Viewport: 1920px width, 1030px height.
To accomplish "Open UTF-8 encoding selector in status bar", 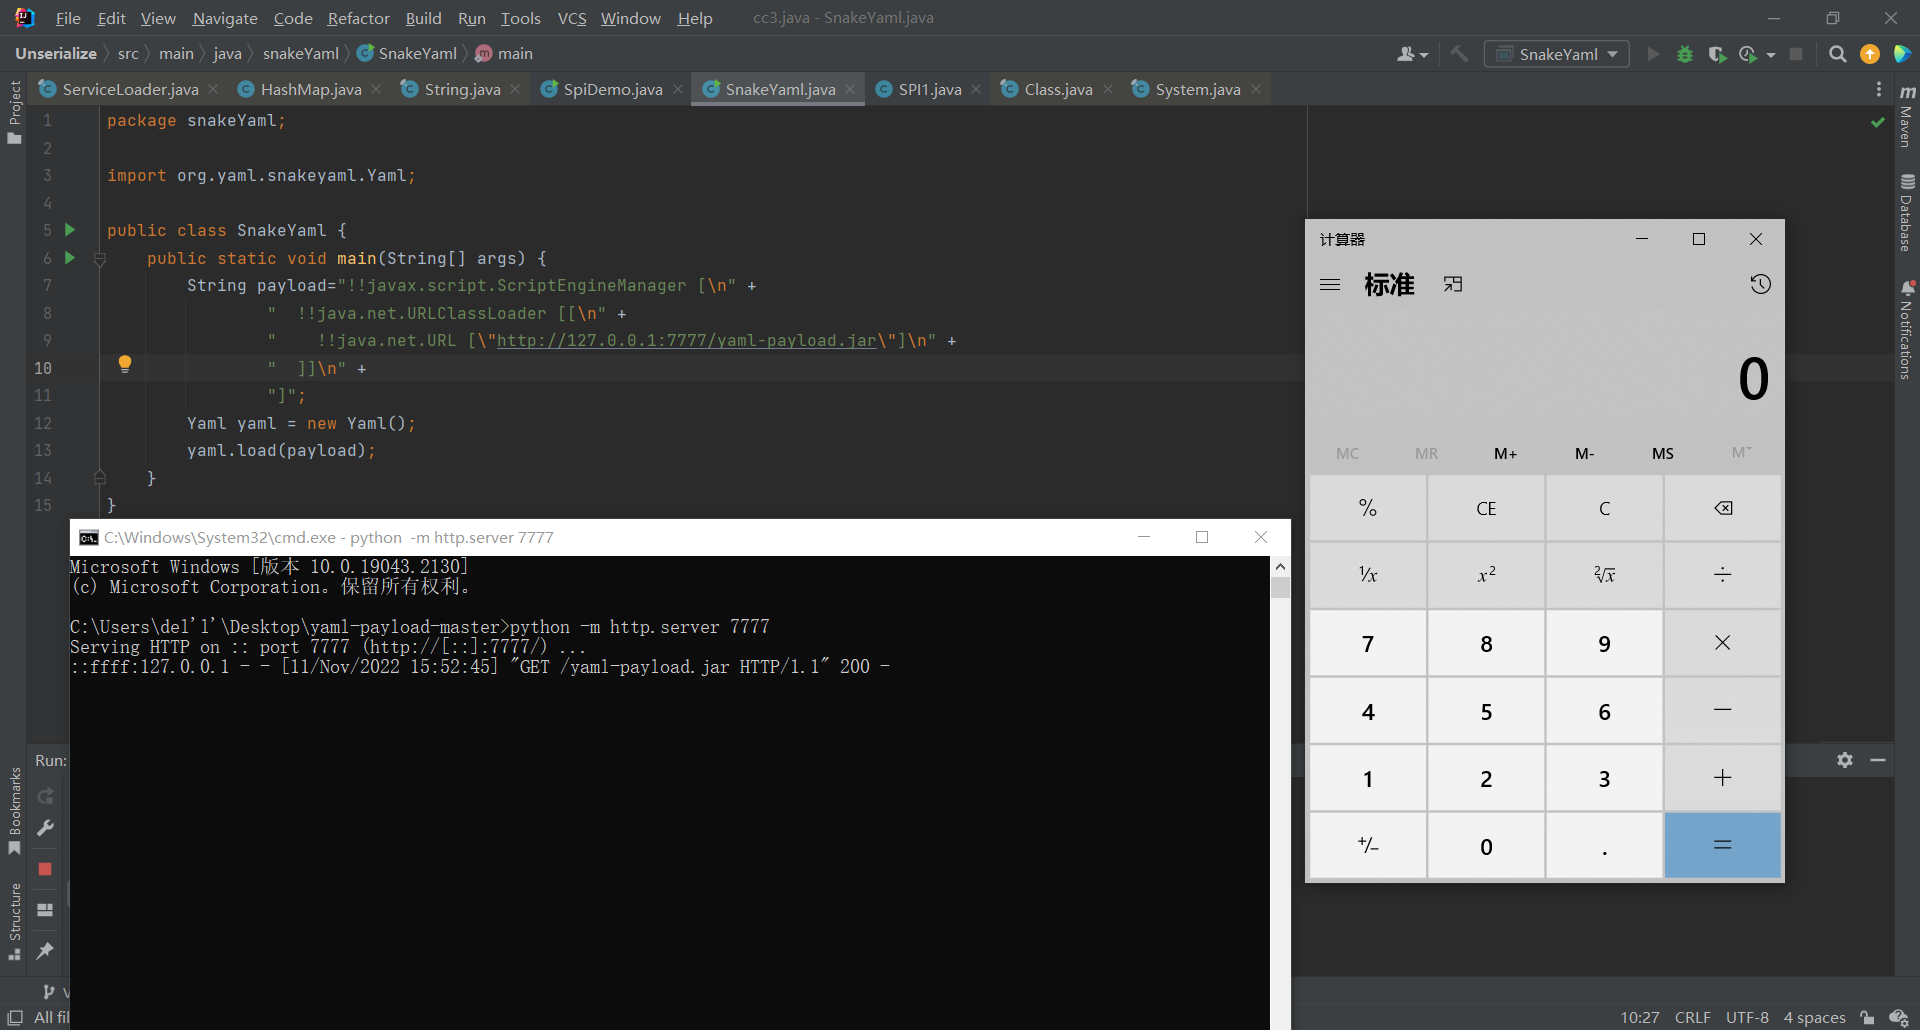I will pyautogui.click(x=1747, y=1017).
